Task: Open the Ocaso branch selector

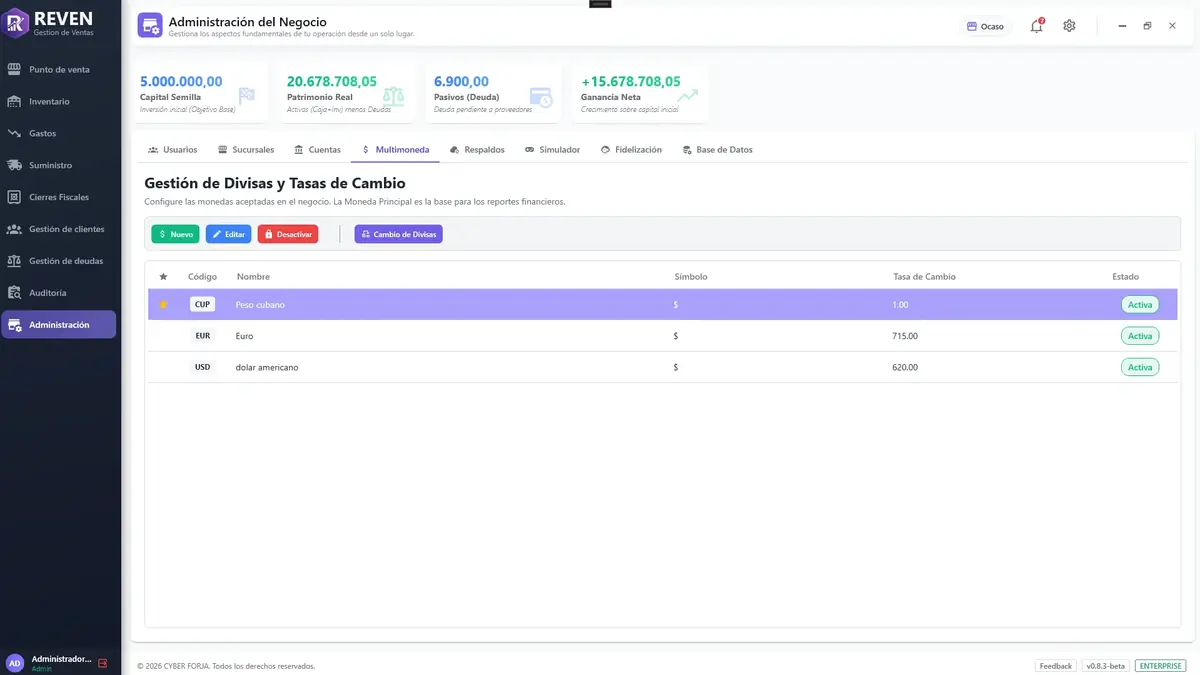Action: [985, 26]
